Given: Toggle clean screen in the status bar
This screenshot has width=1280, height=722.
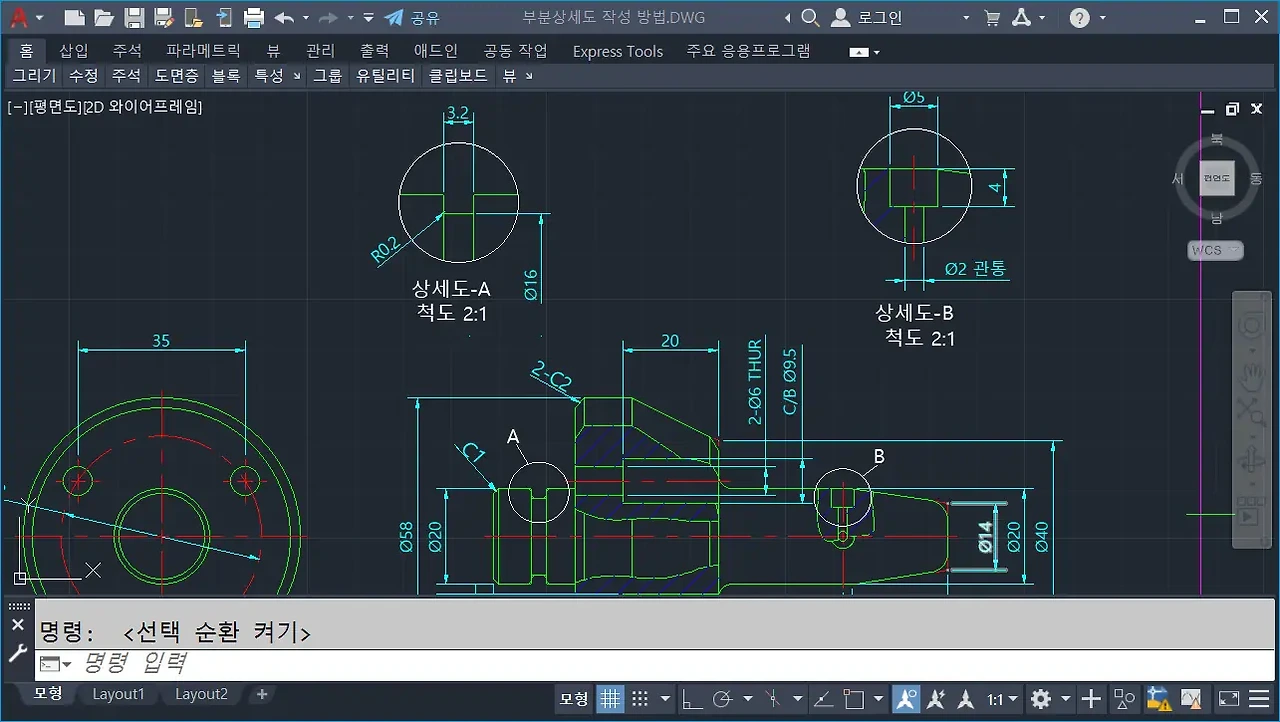Looking at the screenshot, I should 1229,699.
